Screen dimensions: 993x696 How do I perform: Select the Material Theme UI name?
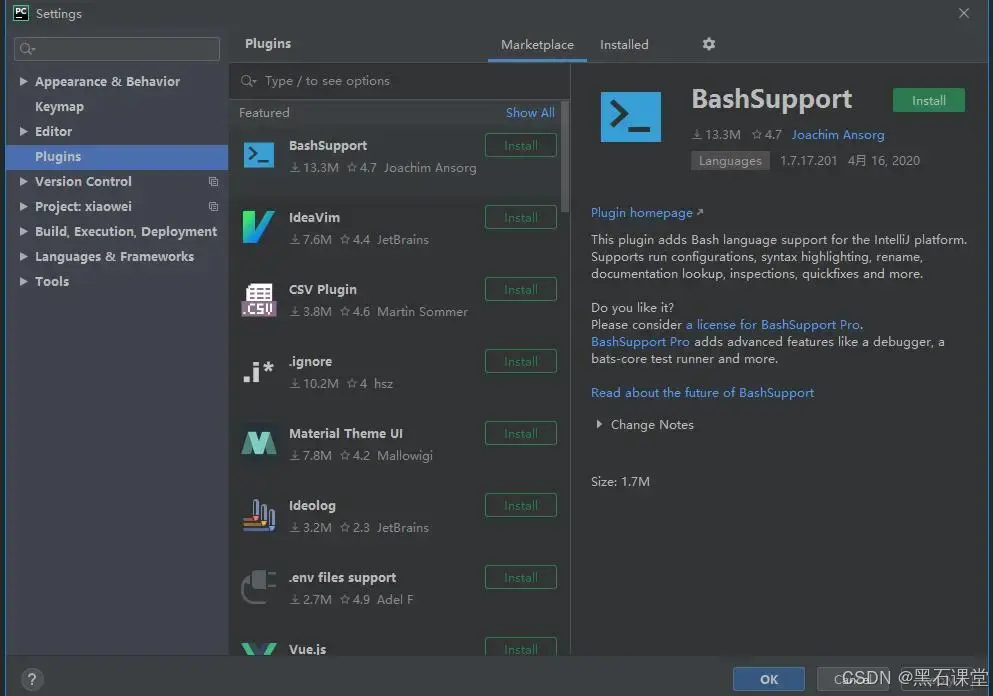[346, 434]
